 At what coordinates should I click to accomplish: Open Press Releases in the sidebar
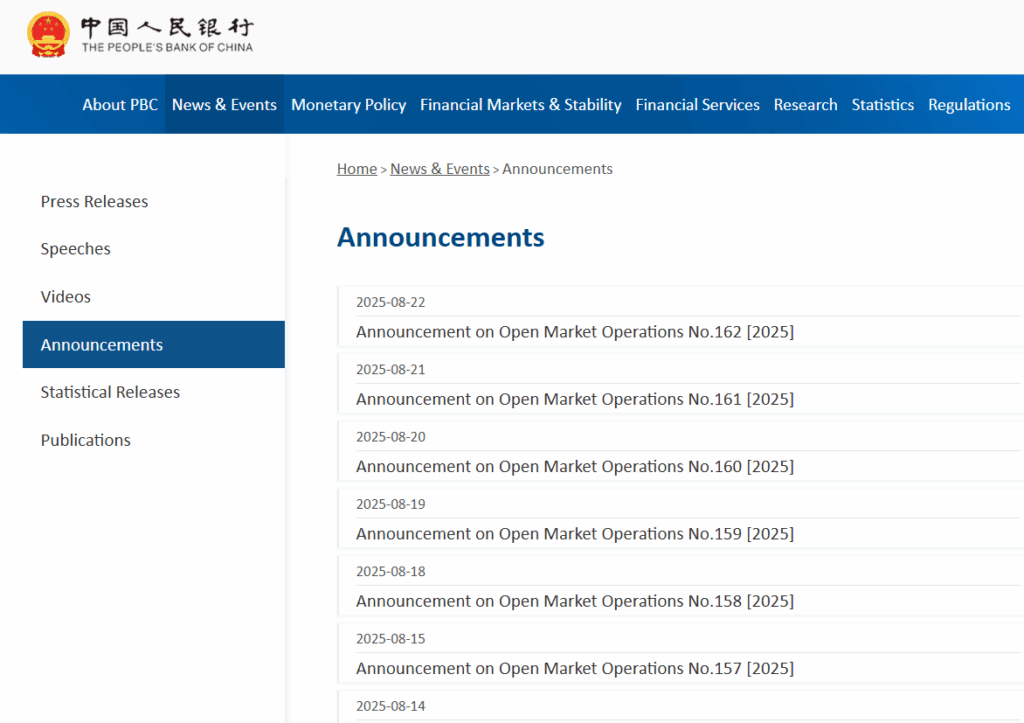94,201
